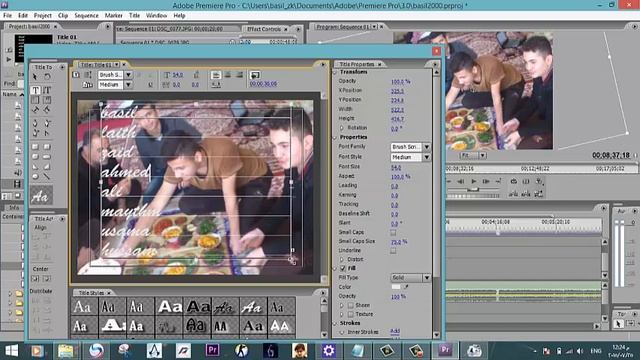Align title text left
This screenshot has height=360, width=640.
click(216, 75)
